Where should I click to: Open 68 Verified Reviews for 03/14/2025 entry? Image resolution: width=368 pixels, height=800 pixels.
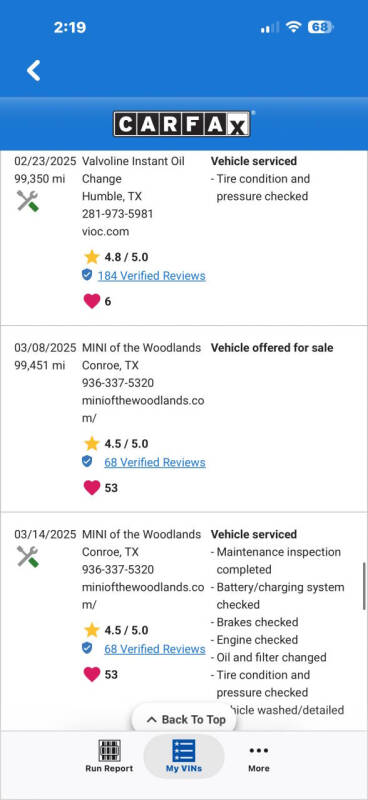[155, 649]
